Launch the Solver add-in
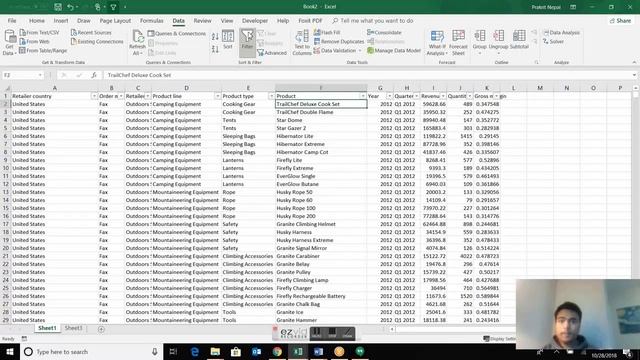Viewport: 640px width, 360px height. (553, 41)
